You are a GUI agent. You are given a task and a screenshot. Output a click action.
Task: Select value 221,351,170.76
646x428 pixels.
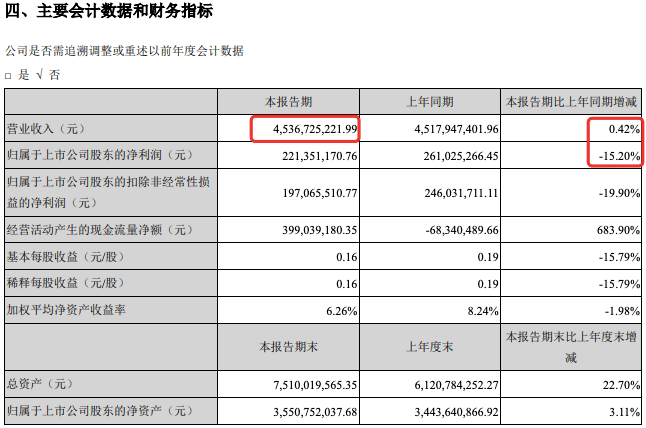coord(320,156)
